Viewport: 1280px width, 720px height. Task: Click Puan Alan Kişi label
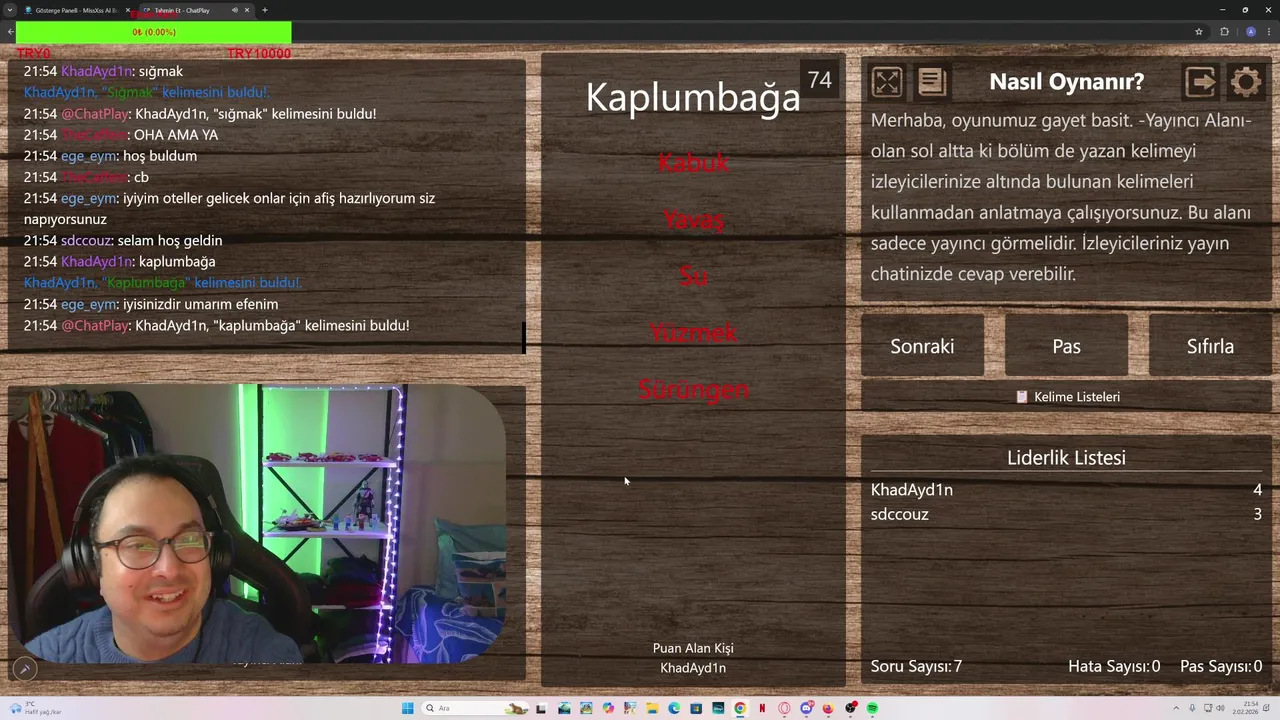coord(693,648)
